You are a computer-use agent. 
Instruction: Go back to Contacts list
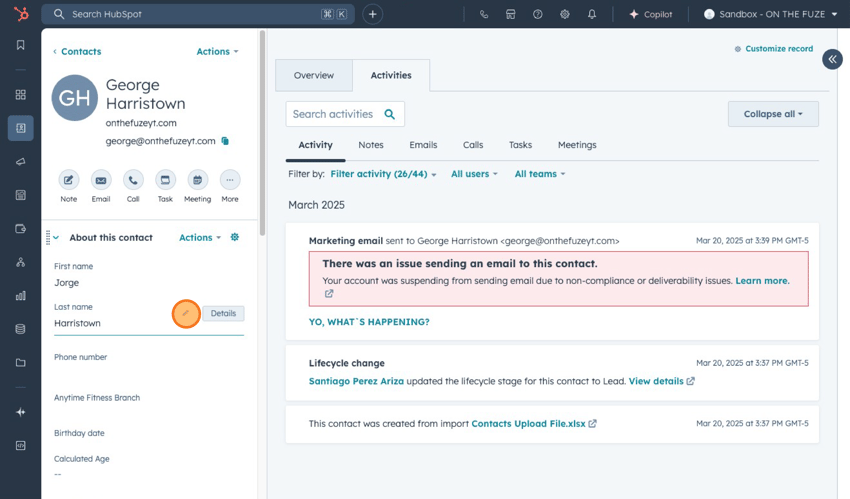77,51
